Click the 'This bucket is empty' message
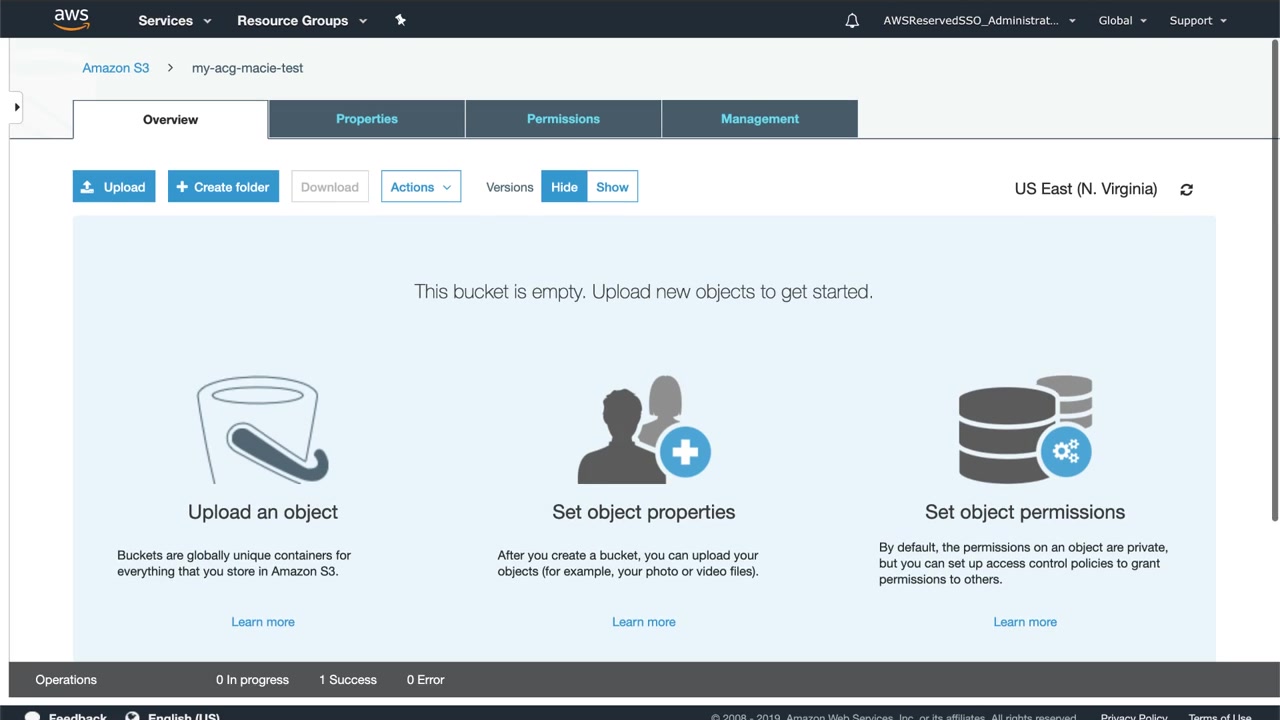This screenshot has width=1280, height=720. click(x=644, y=292)
